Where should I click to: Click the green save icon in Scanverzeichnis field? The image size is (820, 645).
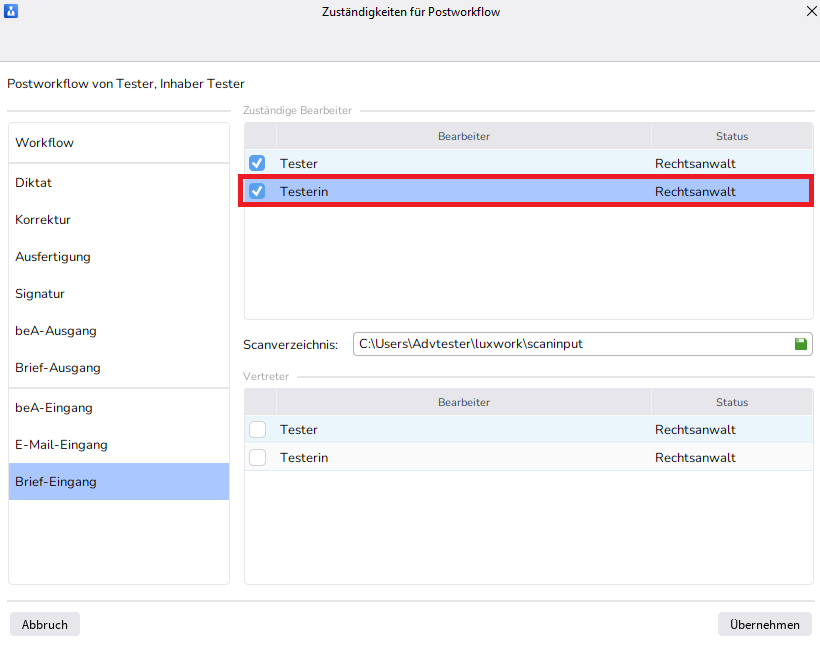coord(800,344)
